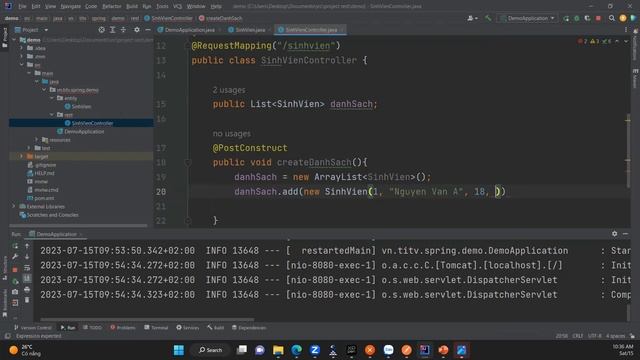This screenshot has width=640, height=360.
Task: Open Search Everywhere magnifier
Action: pos(611,18)
